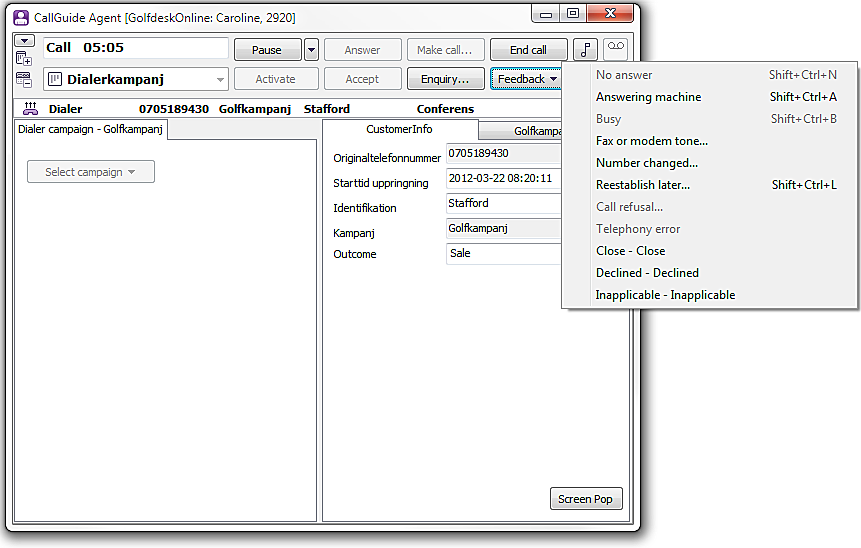Expand the Select campaign dropdown
861x548 pixels.
coord(90,172)
